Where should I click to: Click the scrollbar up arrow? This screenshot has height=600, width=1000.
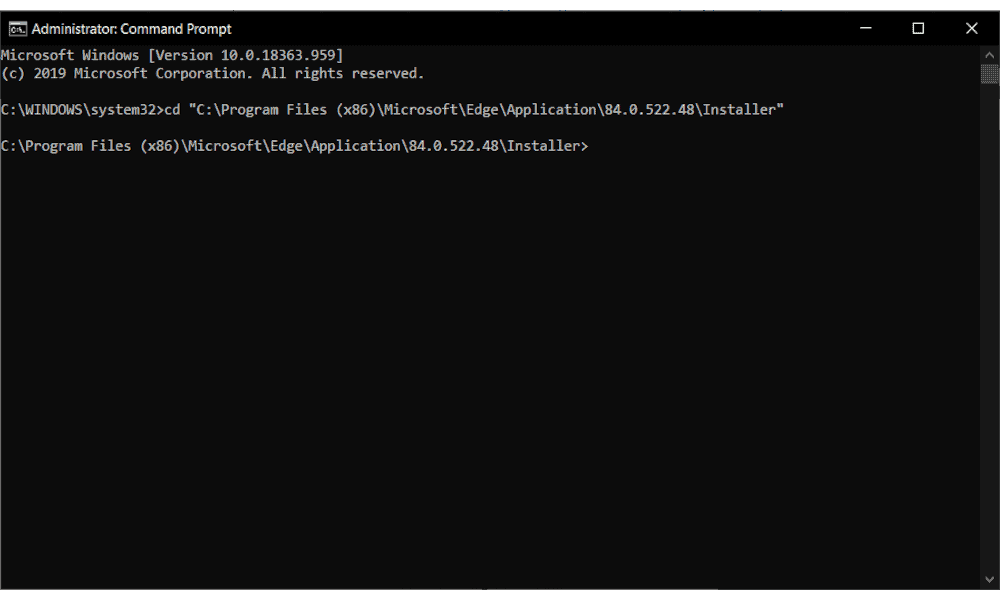[x=989, y=55]
